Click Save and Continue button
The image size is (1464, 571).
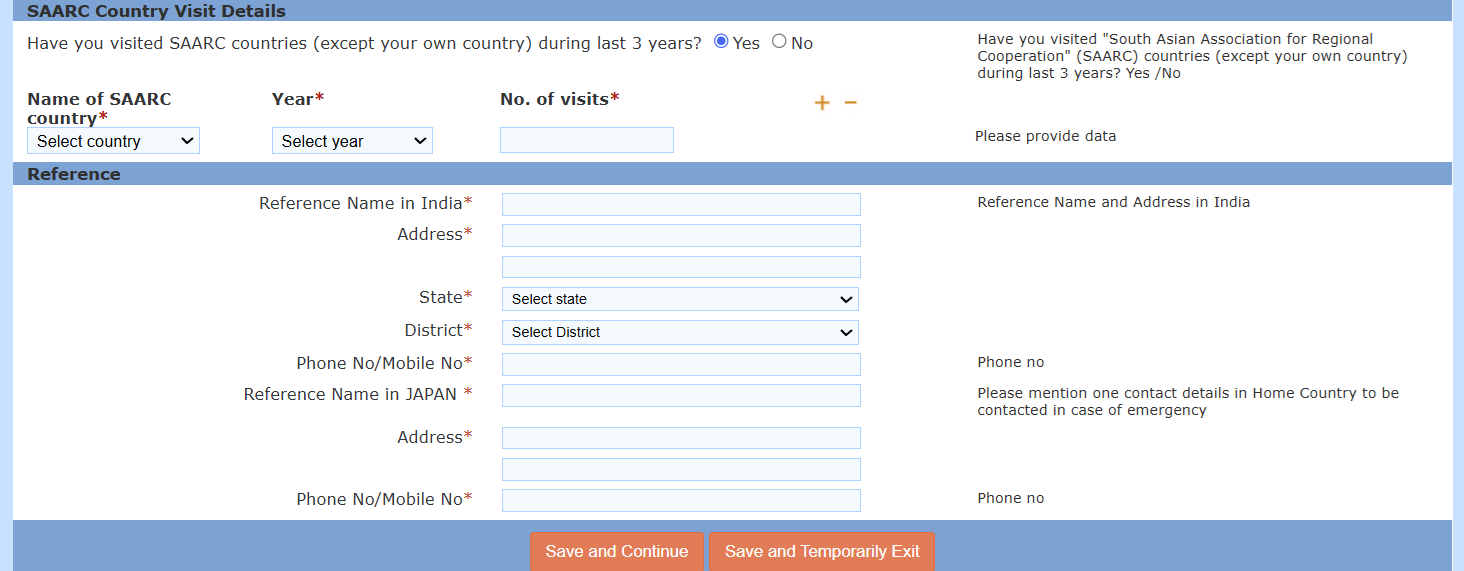617,552
